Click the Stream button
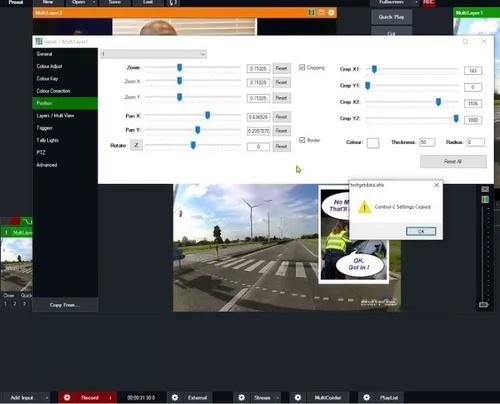The image size is (500, 404). [262, 398]
